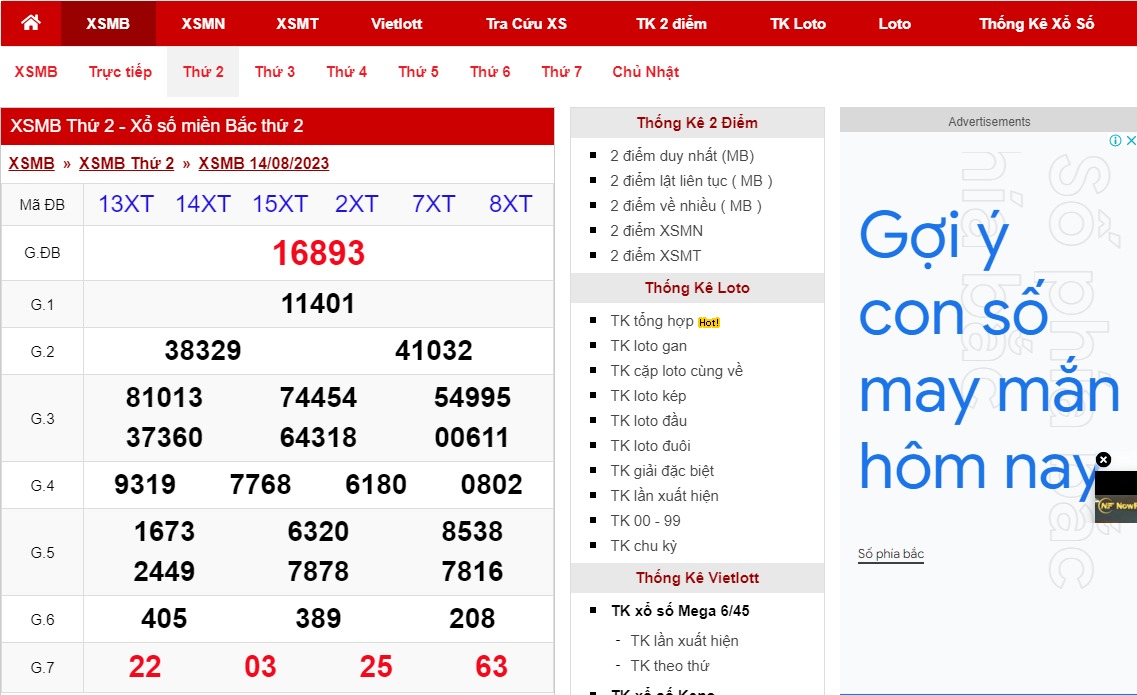Open 2 điểm duy nhất (MB) link
Viewport: 1137px width, 695px height.
682,156
